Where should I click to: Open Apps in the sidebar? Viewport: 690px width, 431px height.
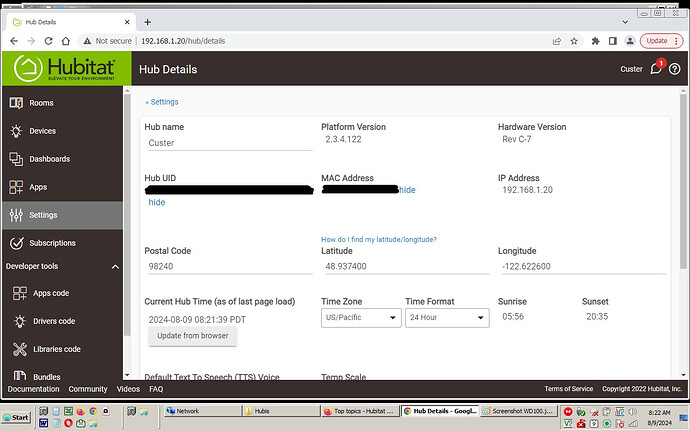coord(62,187)
